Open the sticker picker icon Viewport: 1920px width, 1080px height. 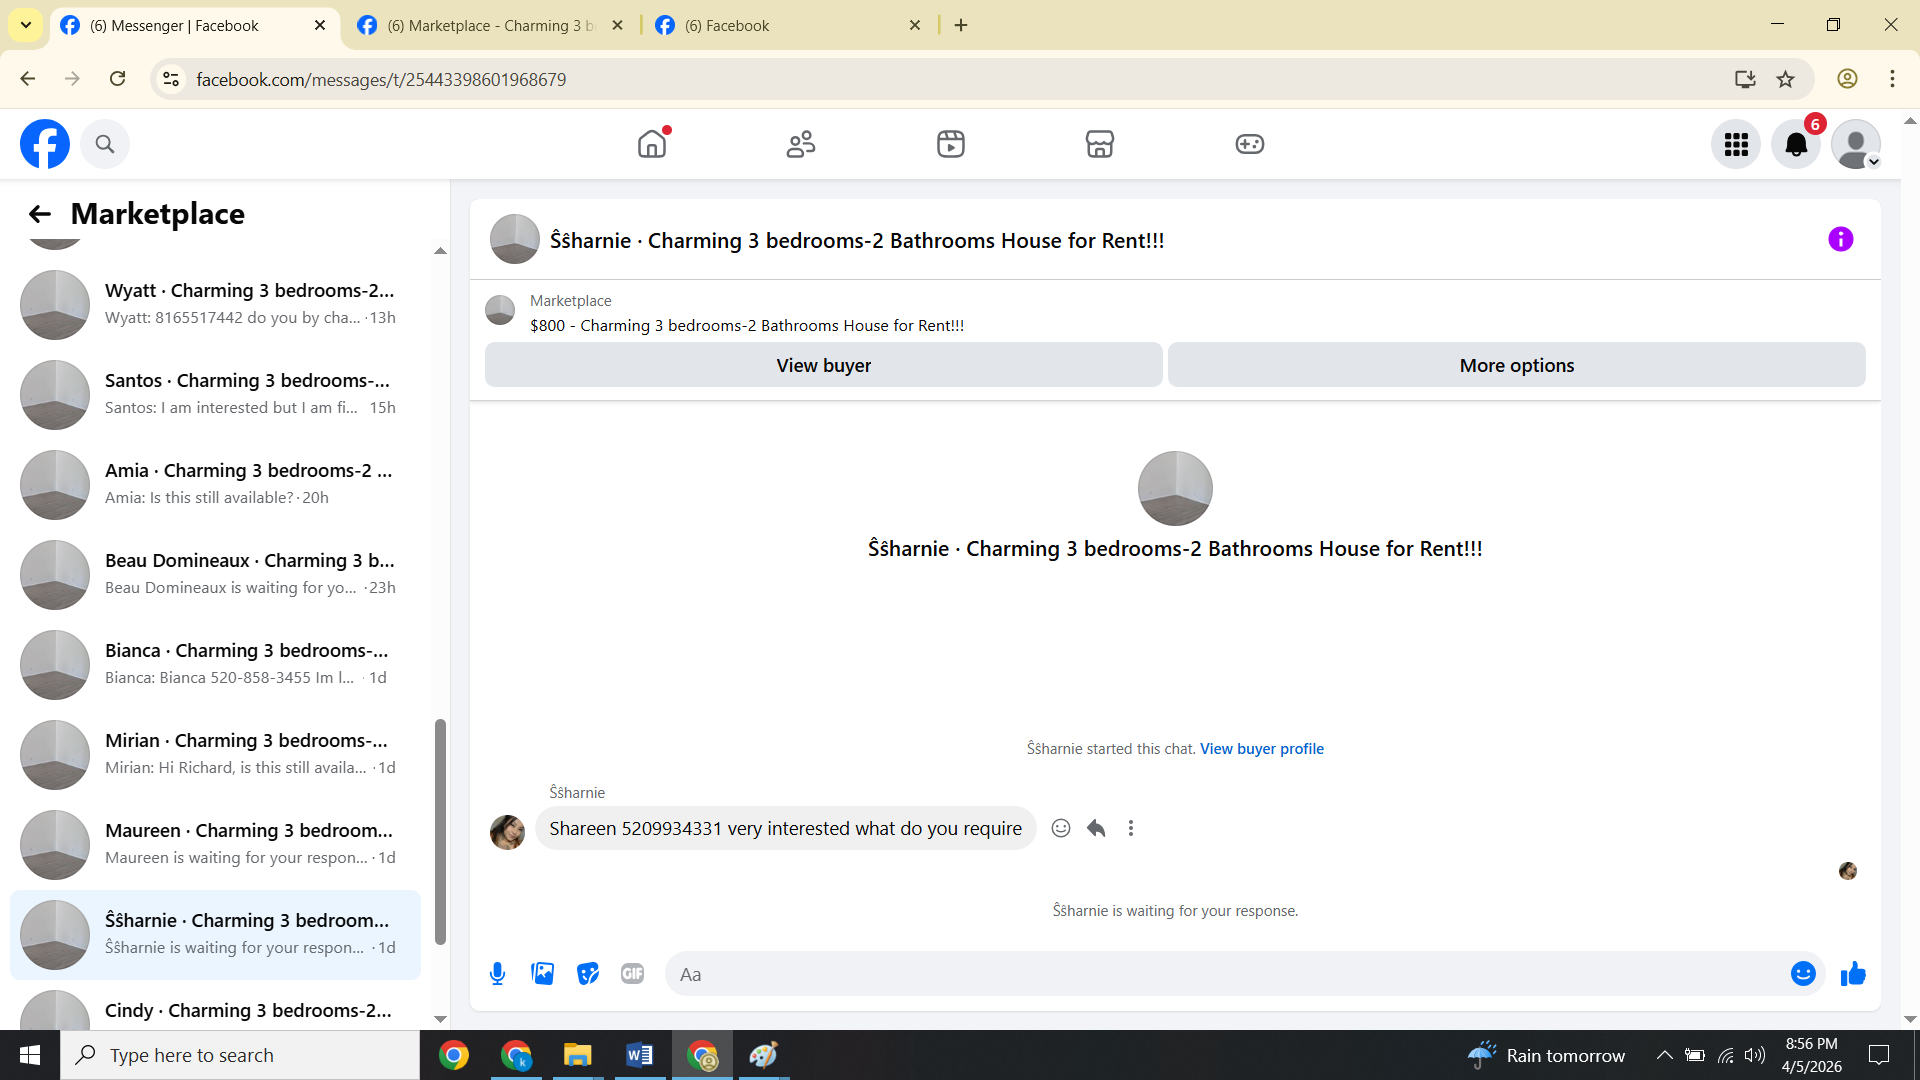coord(588,974)
